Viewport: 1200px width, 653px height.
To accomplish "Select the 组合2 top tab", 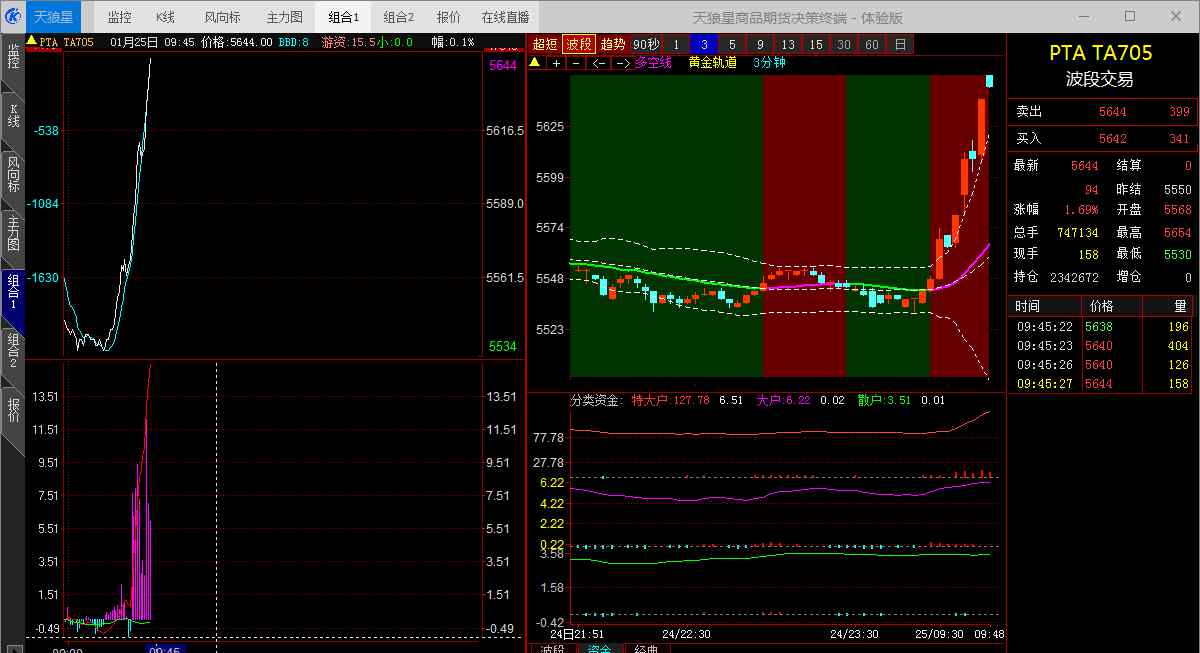I will 399,17.
